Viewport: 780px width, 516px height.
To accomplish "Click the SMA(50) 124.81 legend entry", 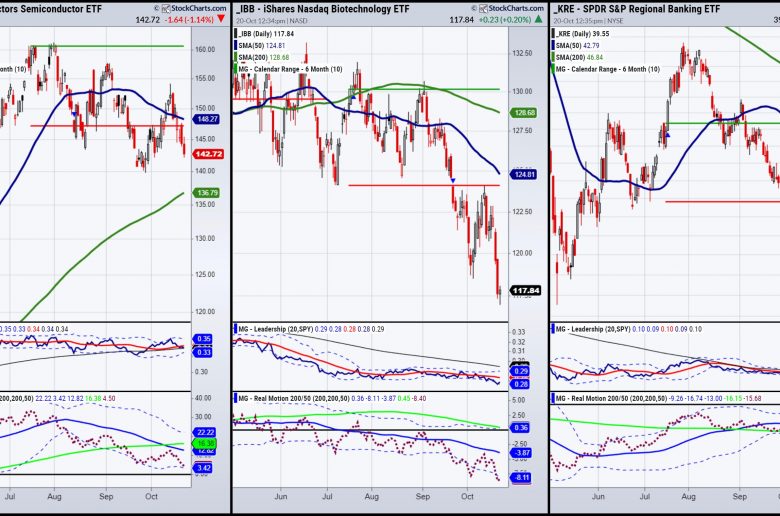I will pos(262,45).
